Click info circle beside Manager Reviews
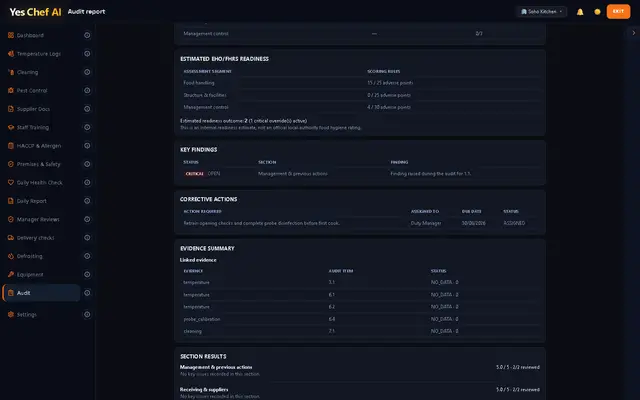Image resolution: width=640 pixels, height=400 pixels. click(87, 219)
